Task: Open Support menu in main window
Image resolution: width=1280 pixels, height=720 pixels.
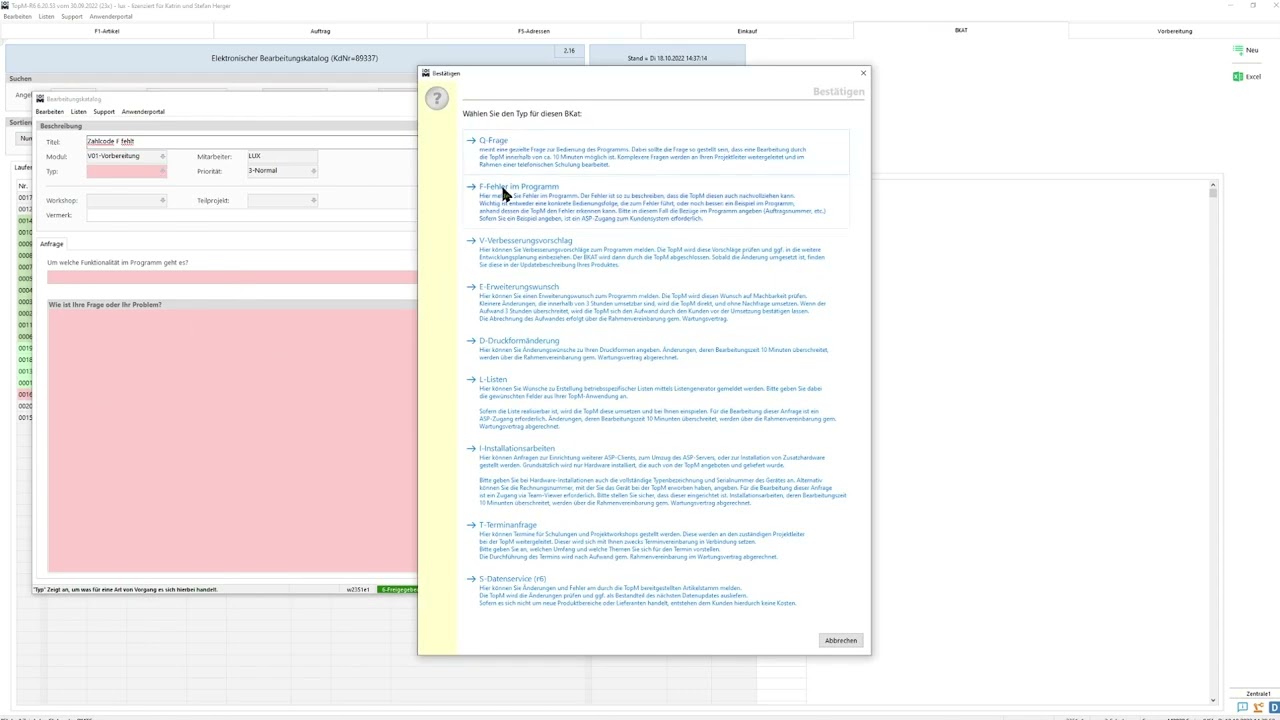Action: pyautogui.click(x=72, y=17)
